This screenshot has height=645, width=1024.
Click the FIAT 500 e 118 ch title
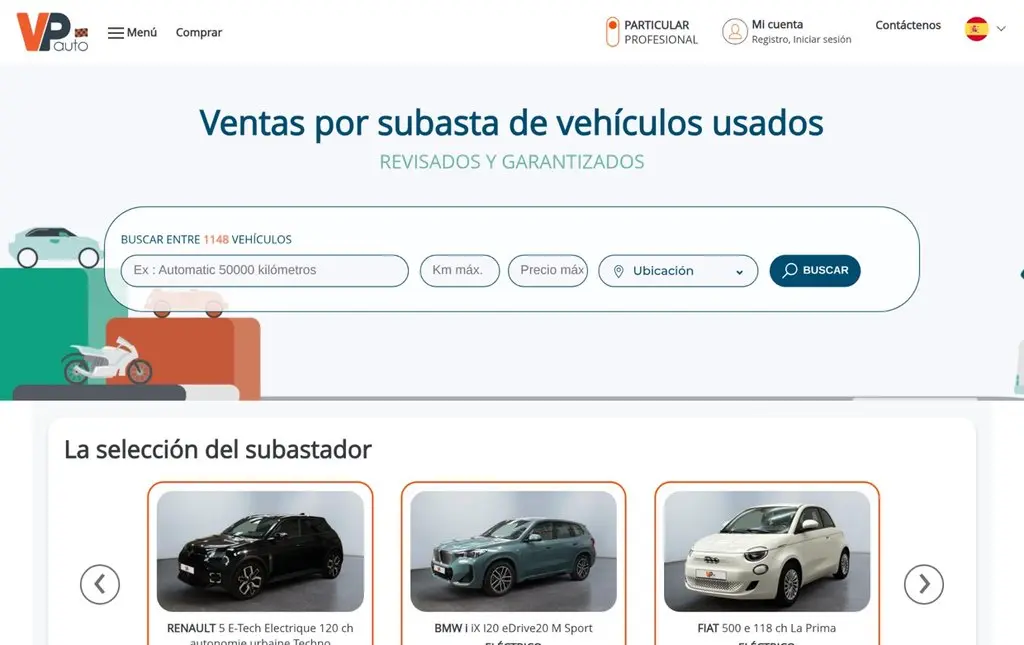767,628
